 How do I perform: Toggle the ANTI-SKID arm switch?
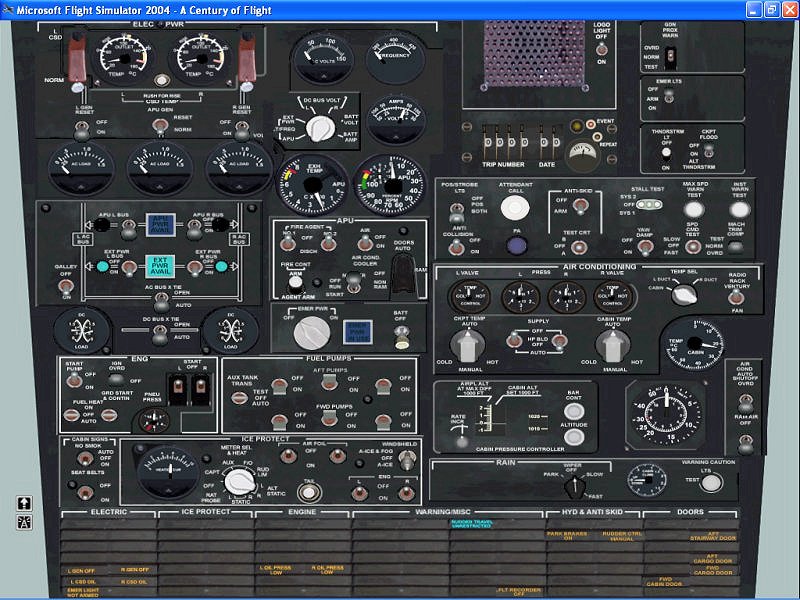coord(579,206)
